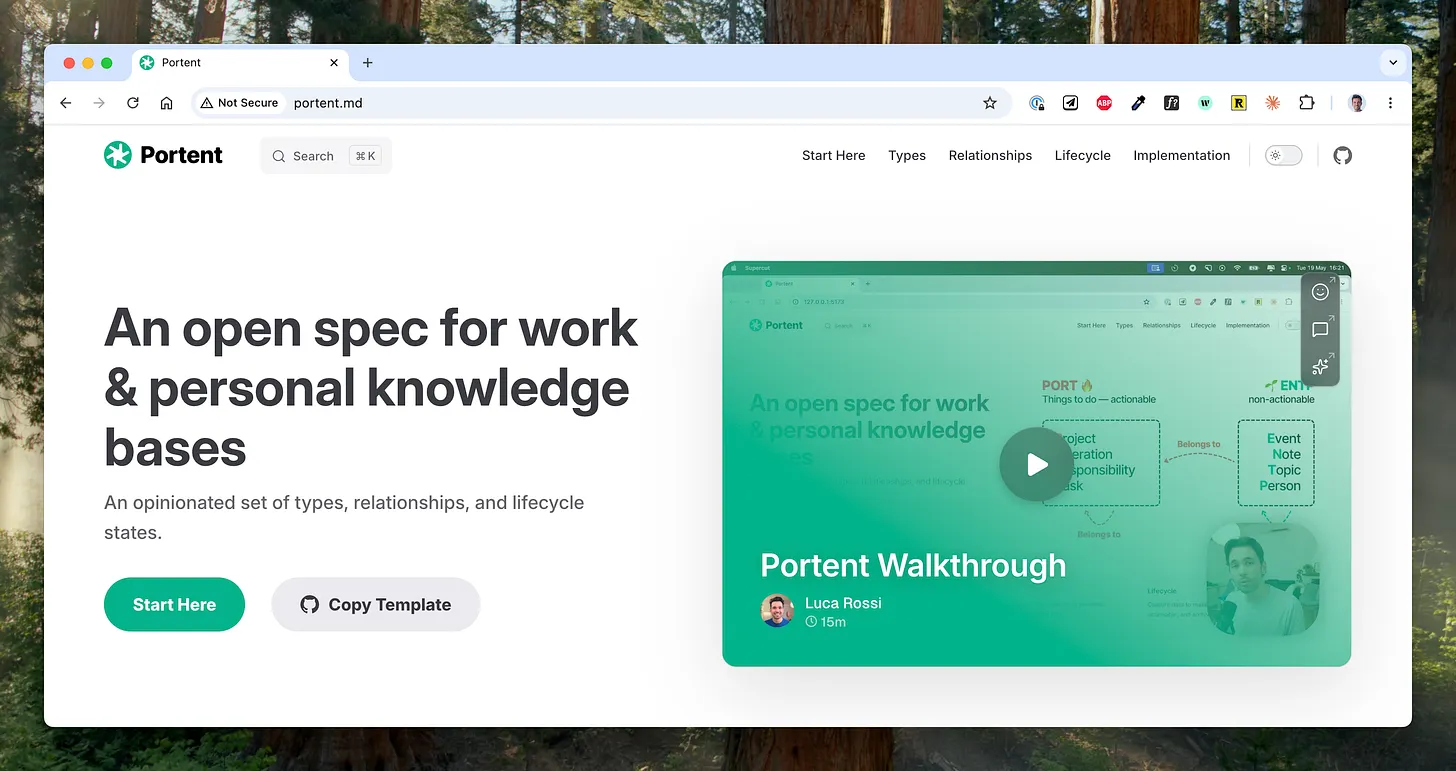Image resolution: width=1456 pixels, height=771 pixels.
Task: Click the "Portent Walkthrough" video title
Action: 913,565
